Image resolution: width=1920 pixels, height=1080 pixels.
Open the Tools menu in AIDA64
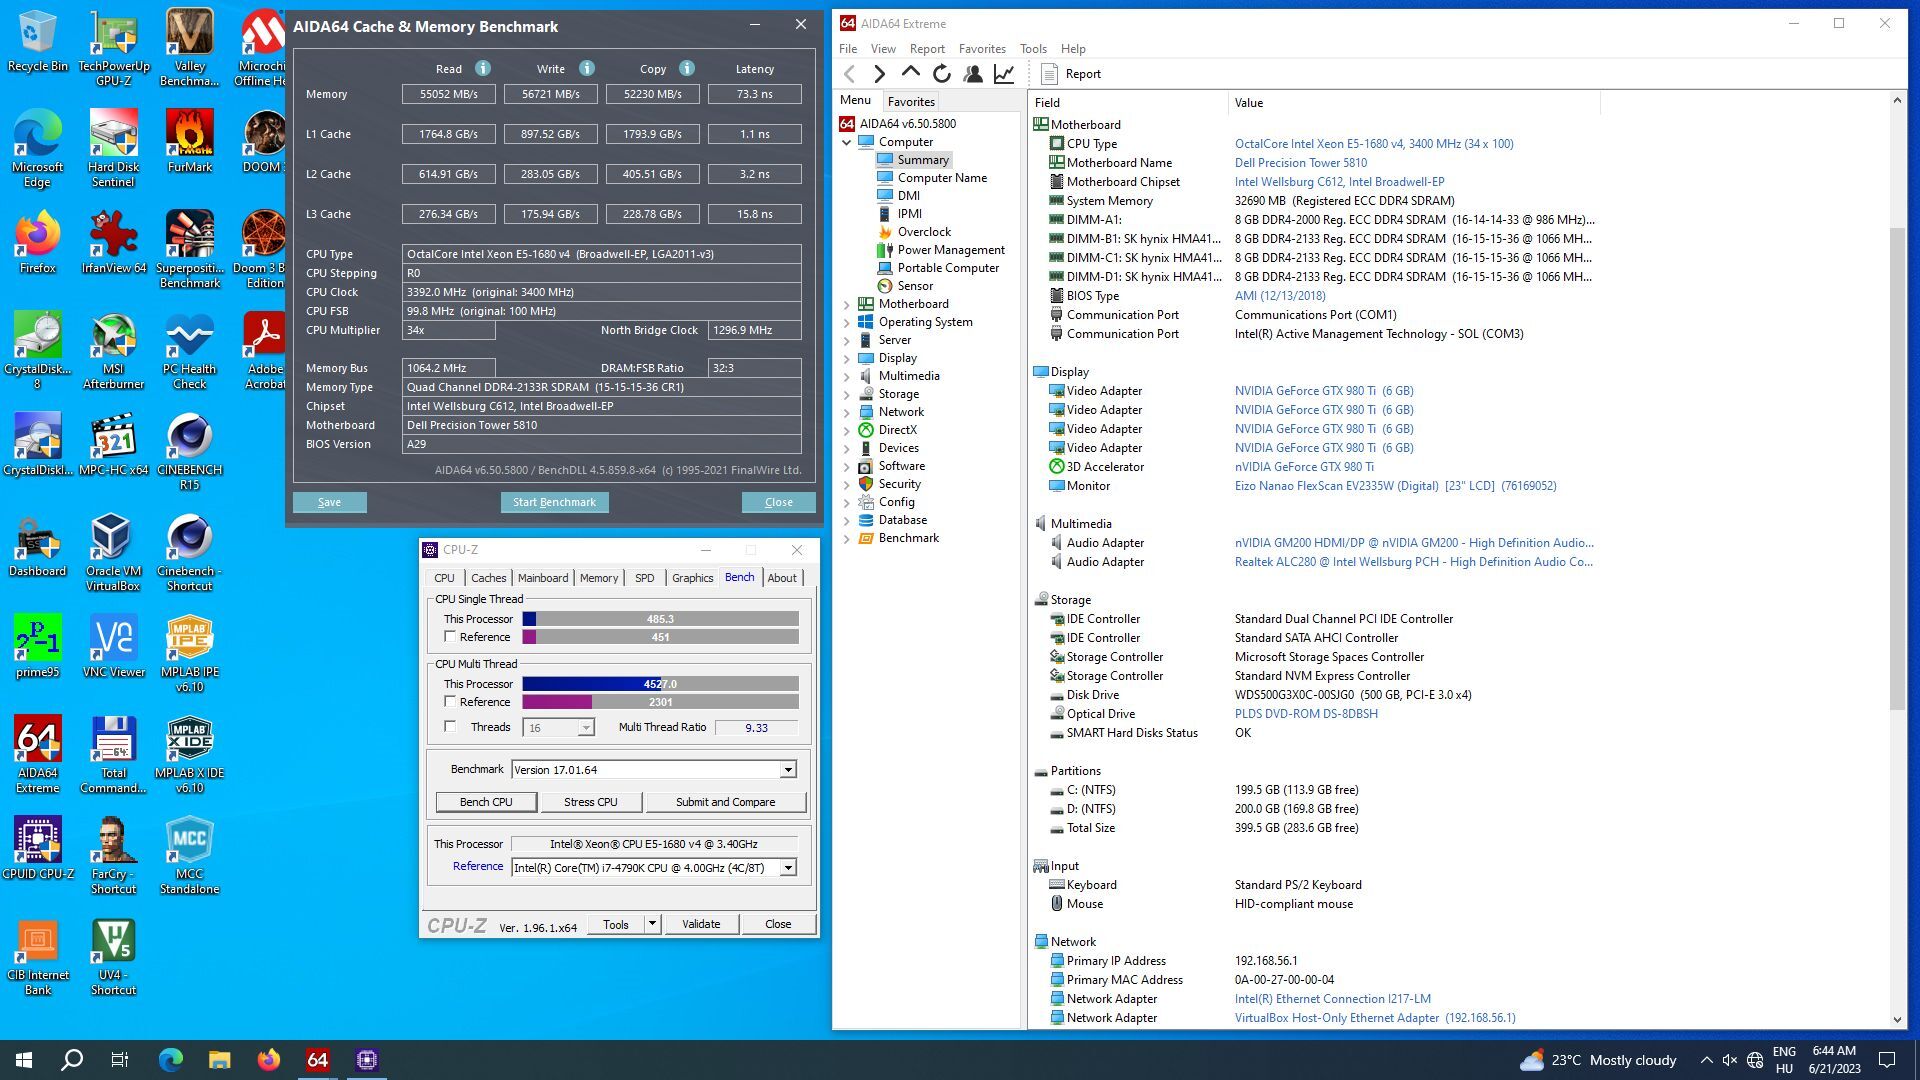pos(1033,49)
